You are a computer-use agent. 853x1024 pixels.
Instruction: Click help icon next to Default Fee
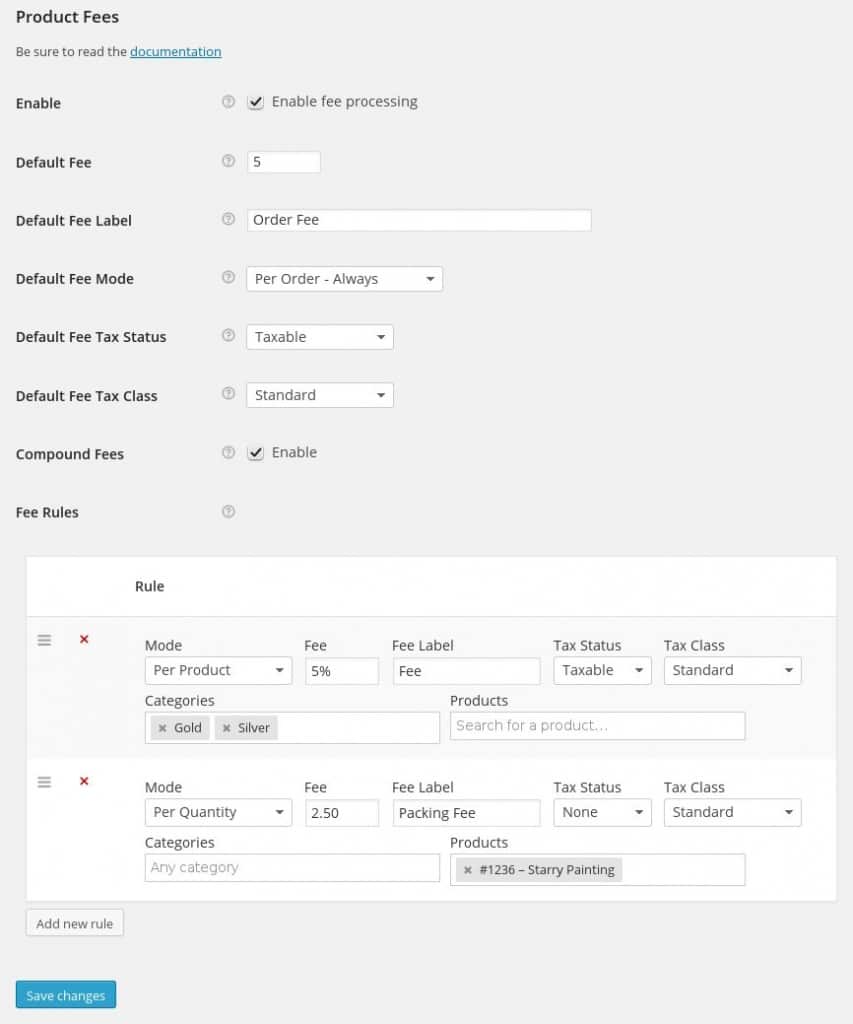coord(228,161)
